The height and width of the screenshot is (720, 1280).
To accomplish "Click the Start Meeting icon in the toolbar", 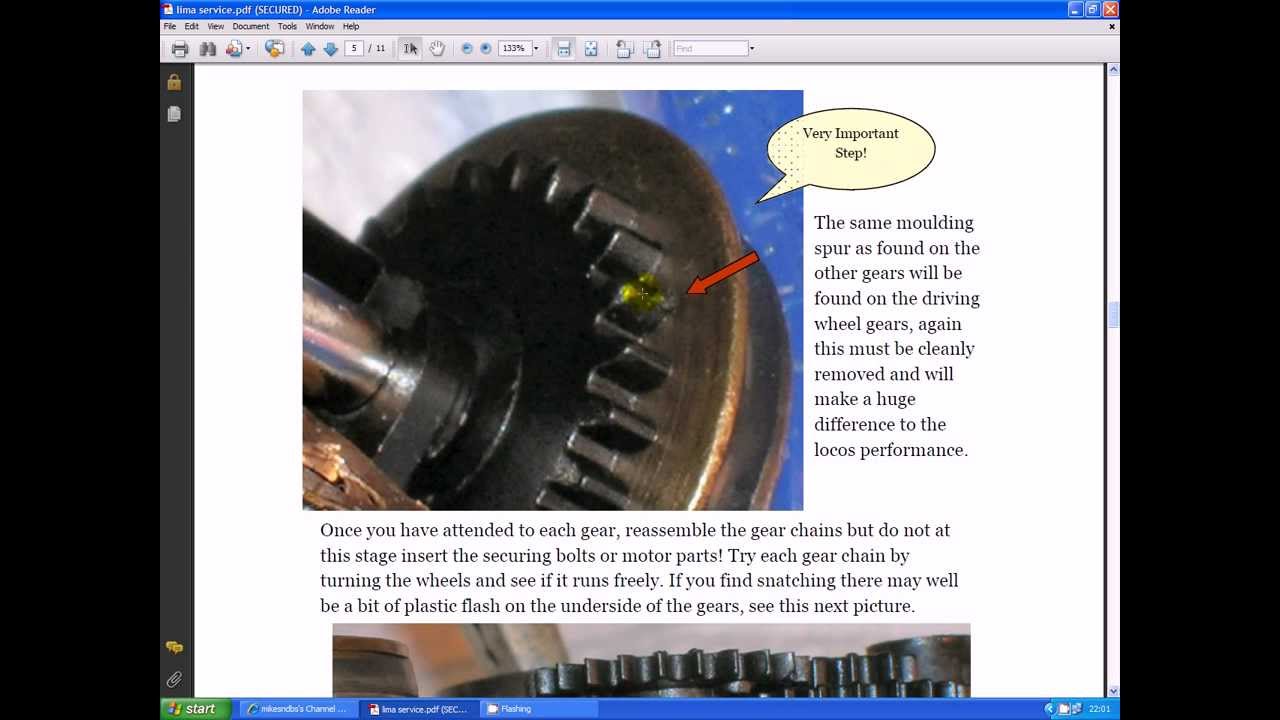I will pyautogui.click(x=274, y=49).
